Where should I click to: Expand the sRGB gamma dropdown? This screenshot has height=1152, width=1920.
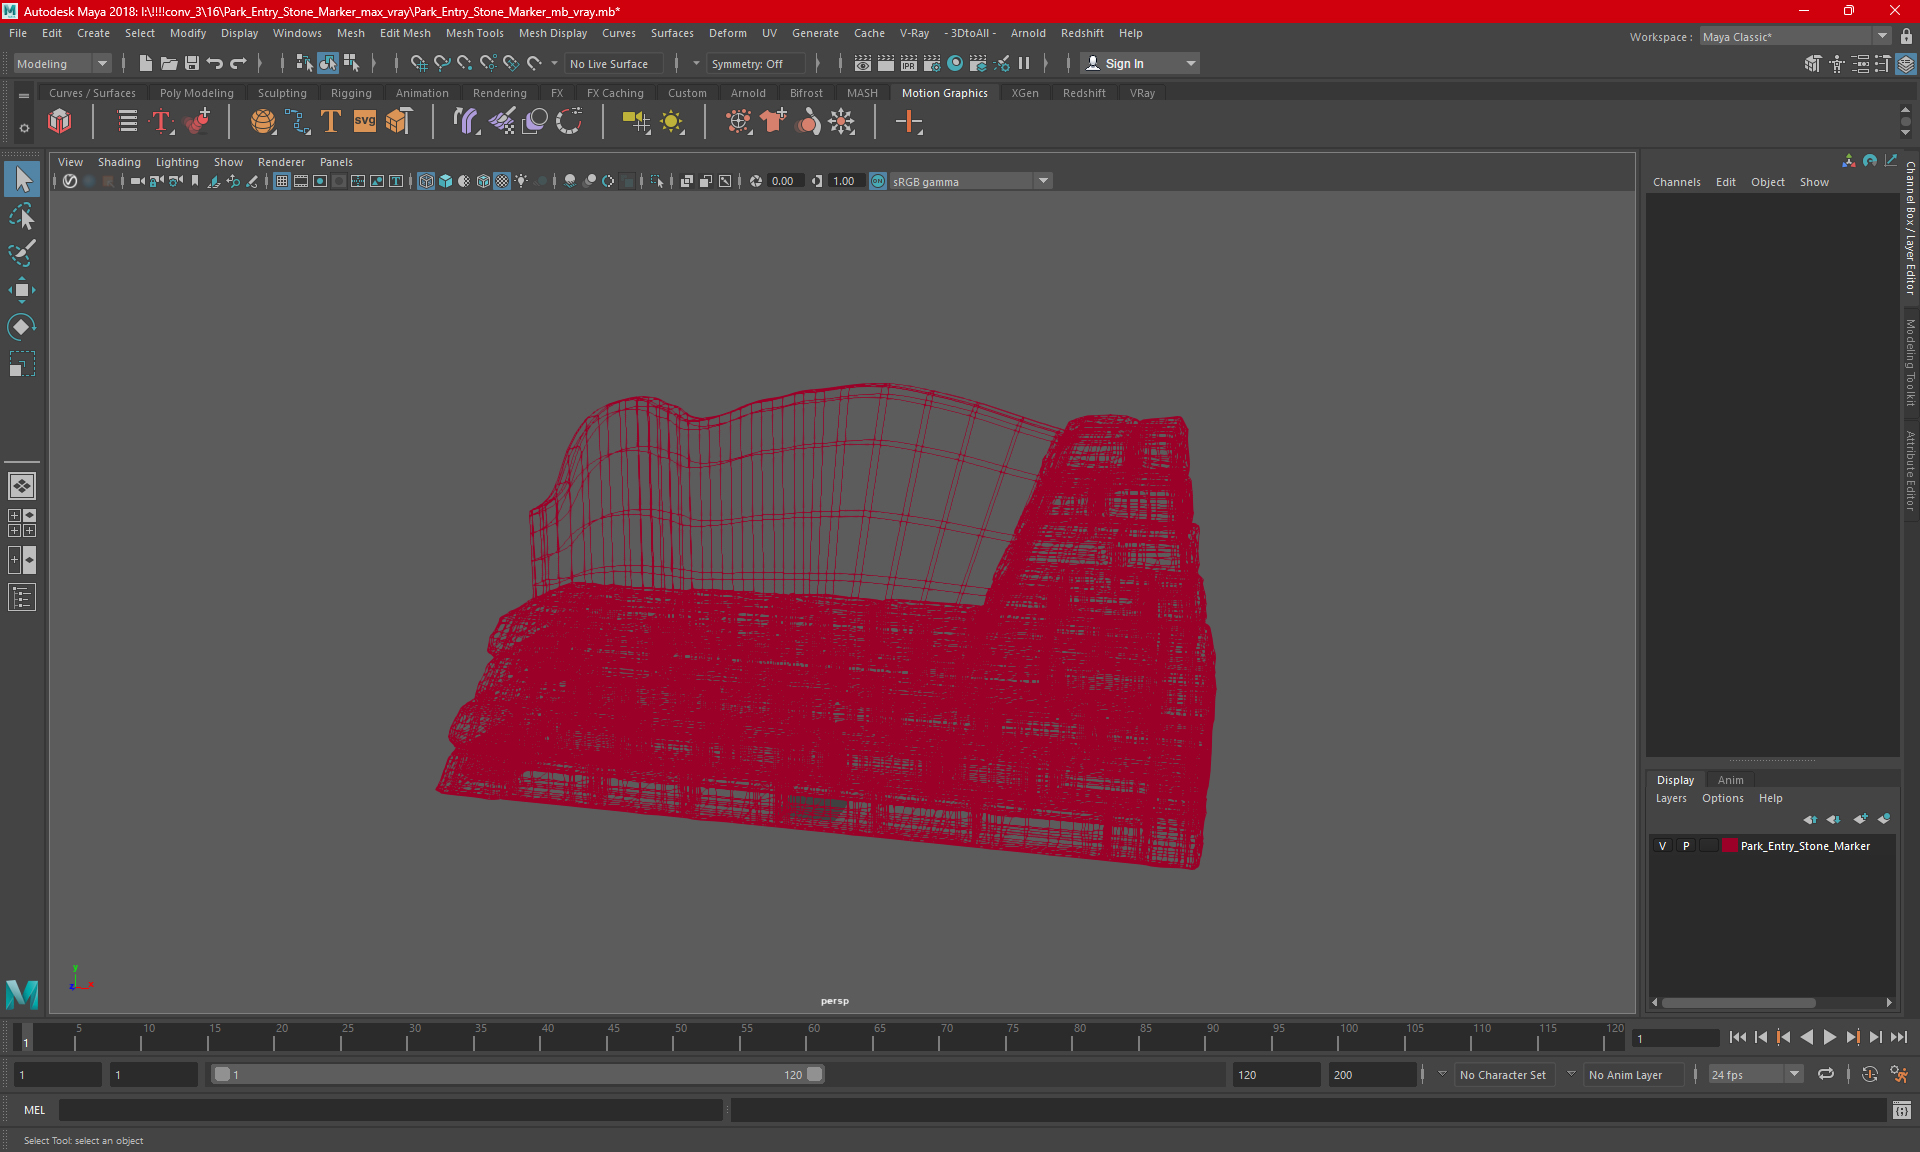point(1043,181)
